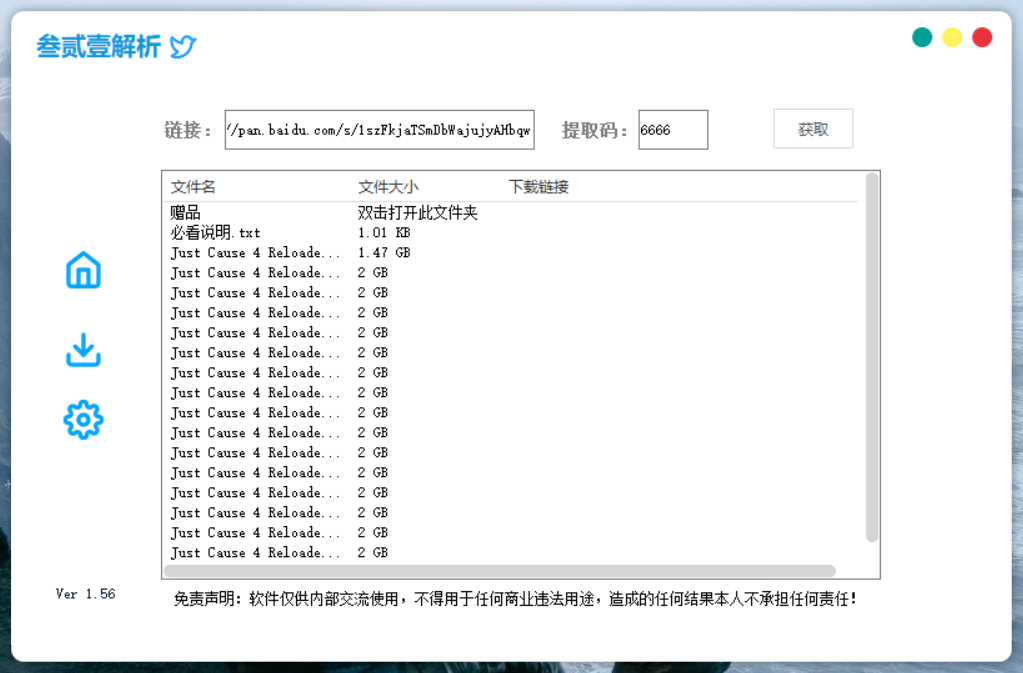This screenshot has height=673, width=1023.
Task: Click the red dot in the top-right corner
Action: point(981,35)
